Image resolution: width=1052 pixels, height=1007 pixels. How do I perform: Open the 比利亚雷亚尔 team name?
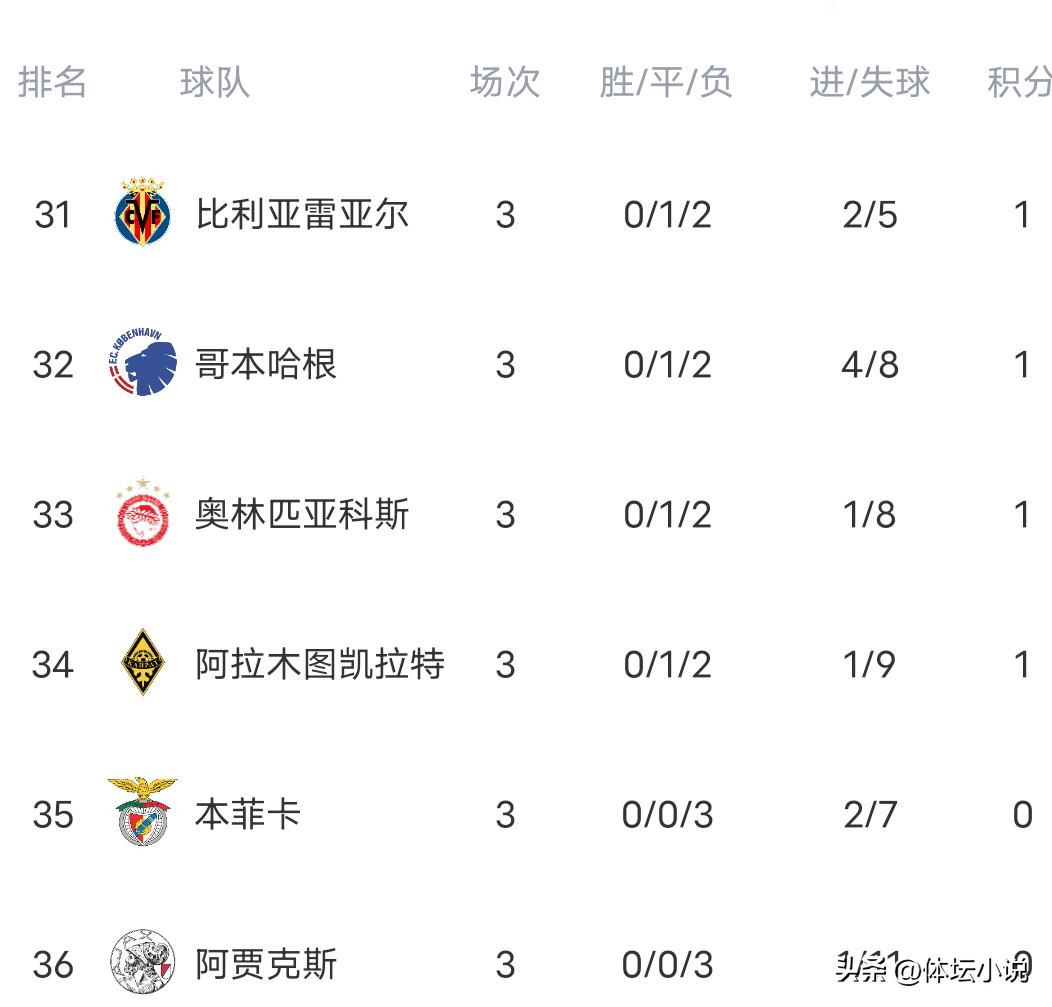[302, 214]
